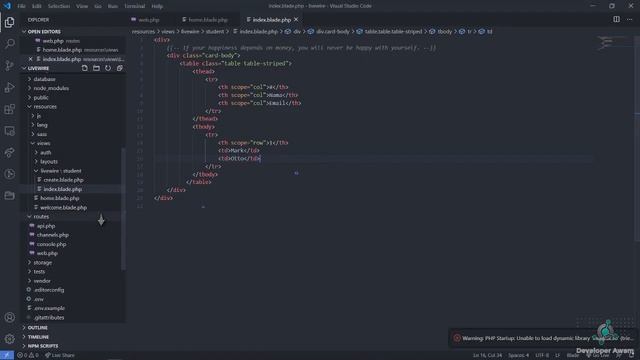Click the notification bell in status bar
Image resolution: width=640 pixels, height=360 pixels.
point(631,356)
